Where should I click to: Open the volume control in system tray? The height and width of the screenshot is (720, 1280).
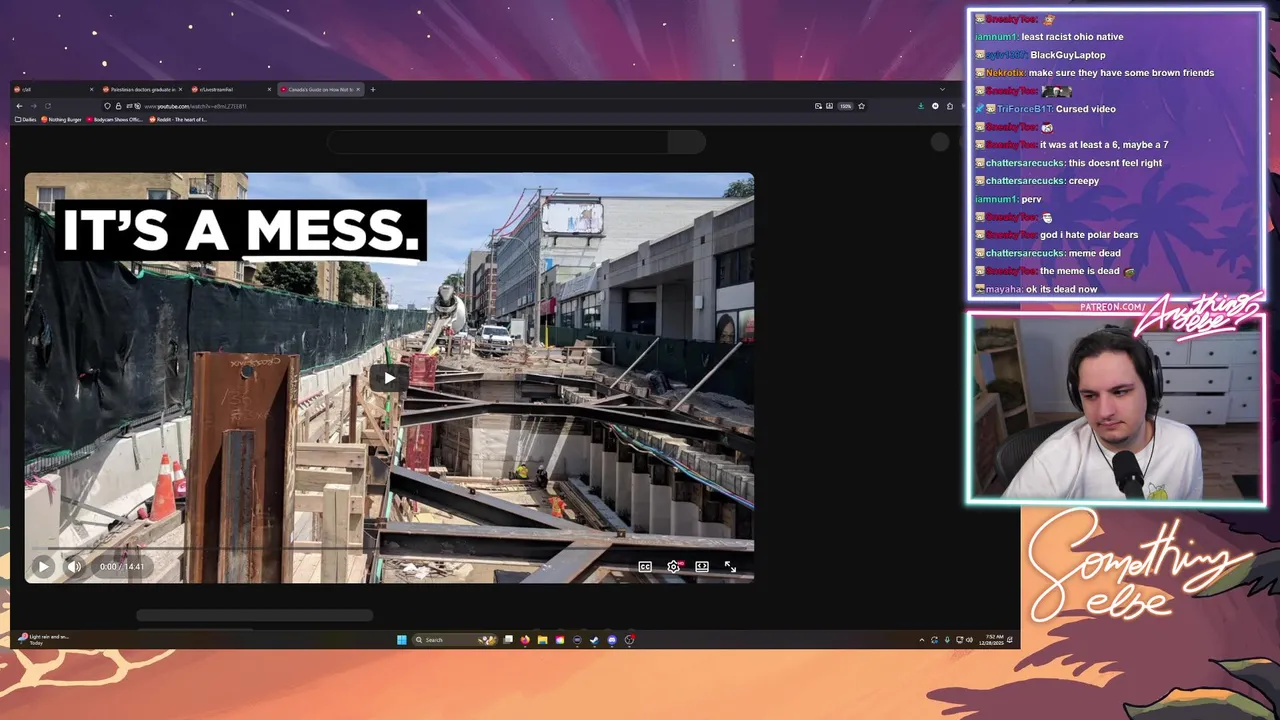pos(969,640)
